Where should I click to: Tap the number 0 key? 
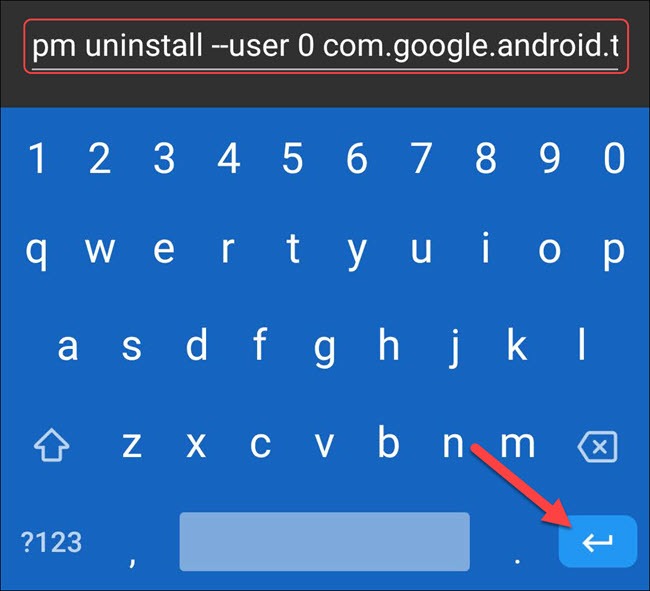point(614,158)
